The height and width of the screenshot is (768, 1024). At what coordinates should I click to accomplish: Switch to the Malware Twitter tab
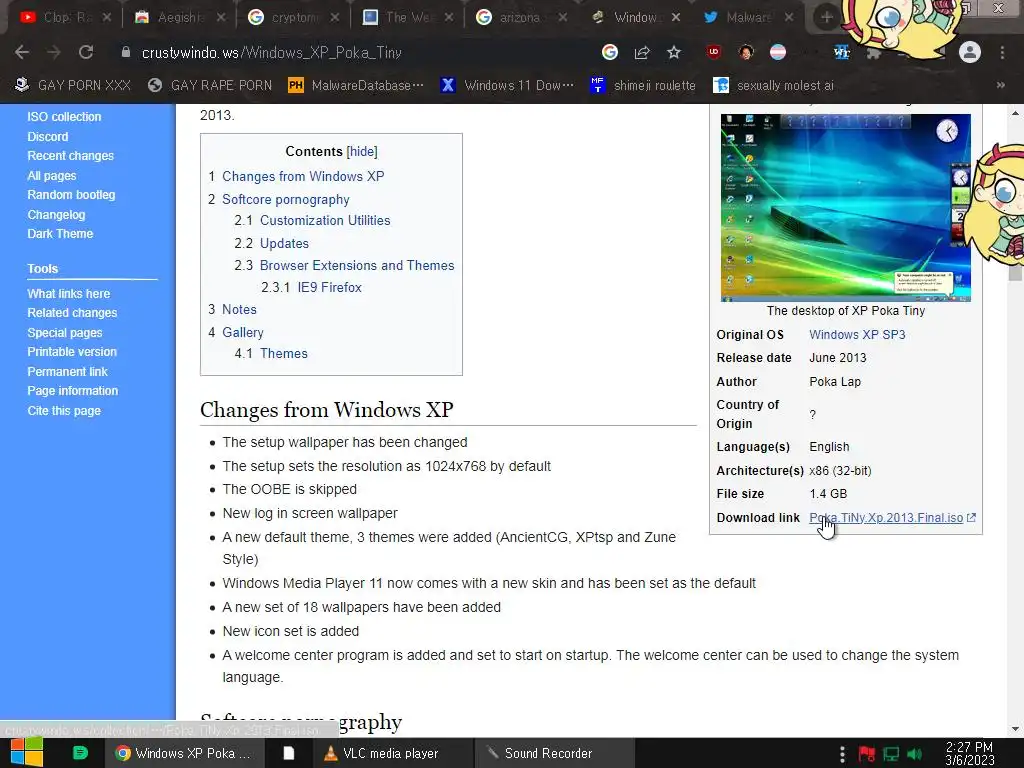pyautogui.click(x=748, y=18)
